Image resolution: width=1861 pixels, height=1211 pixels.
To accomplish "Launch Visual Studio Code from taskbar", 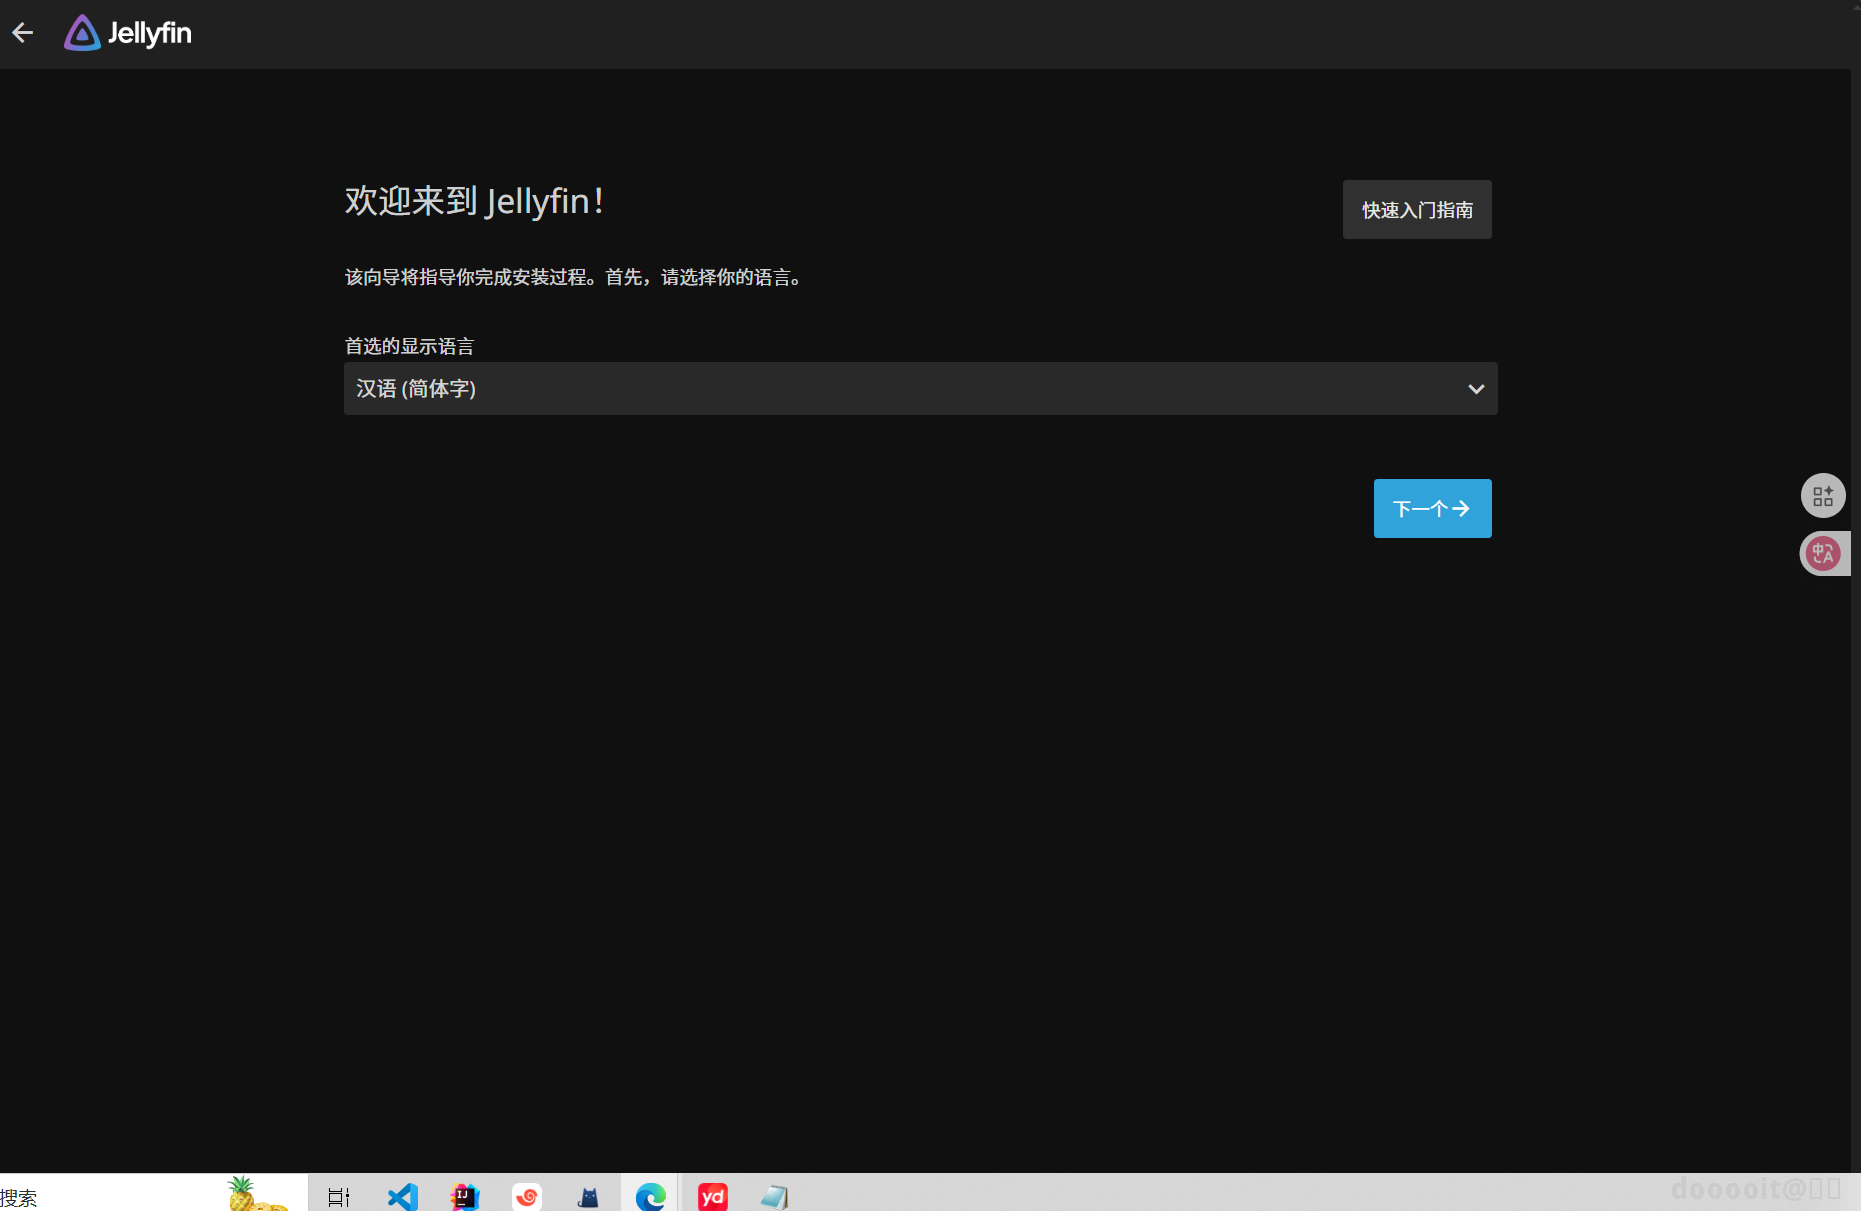I will (x=403, y=1197).
